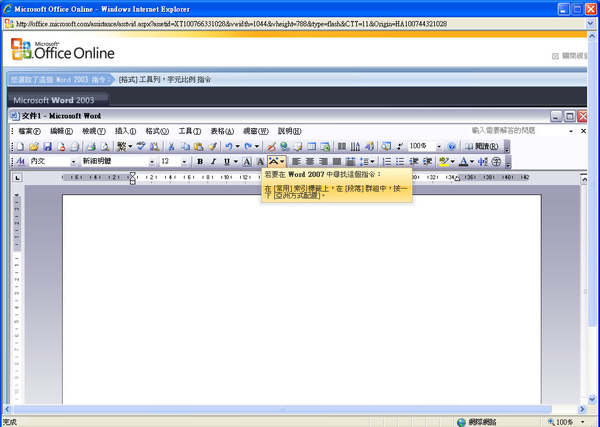The width and height of the screenshot is (600, 427).
Task: Toggle show/hide formatting marks
Action: click(400, 147)
